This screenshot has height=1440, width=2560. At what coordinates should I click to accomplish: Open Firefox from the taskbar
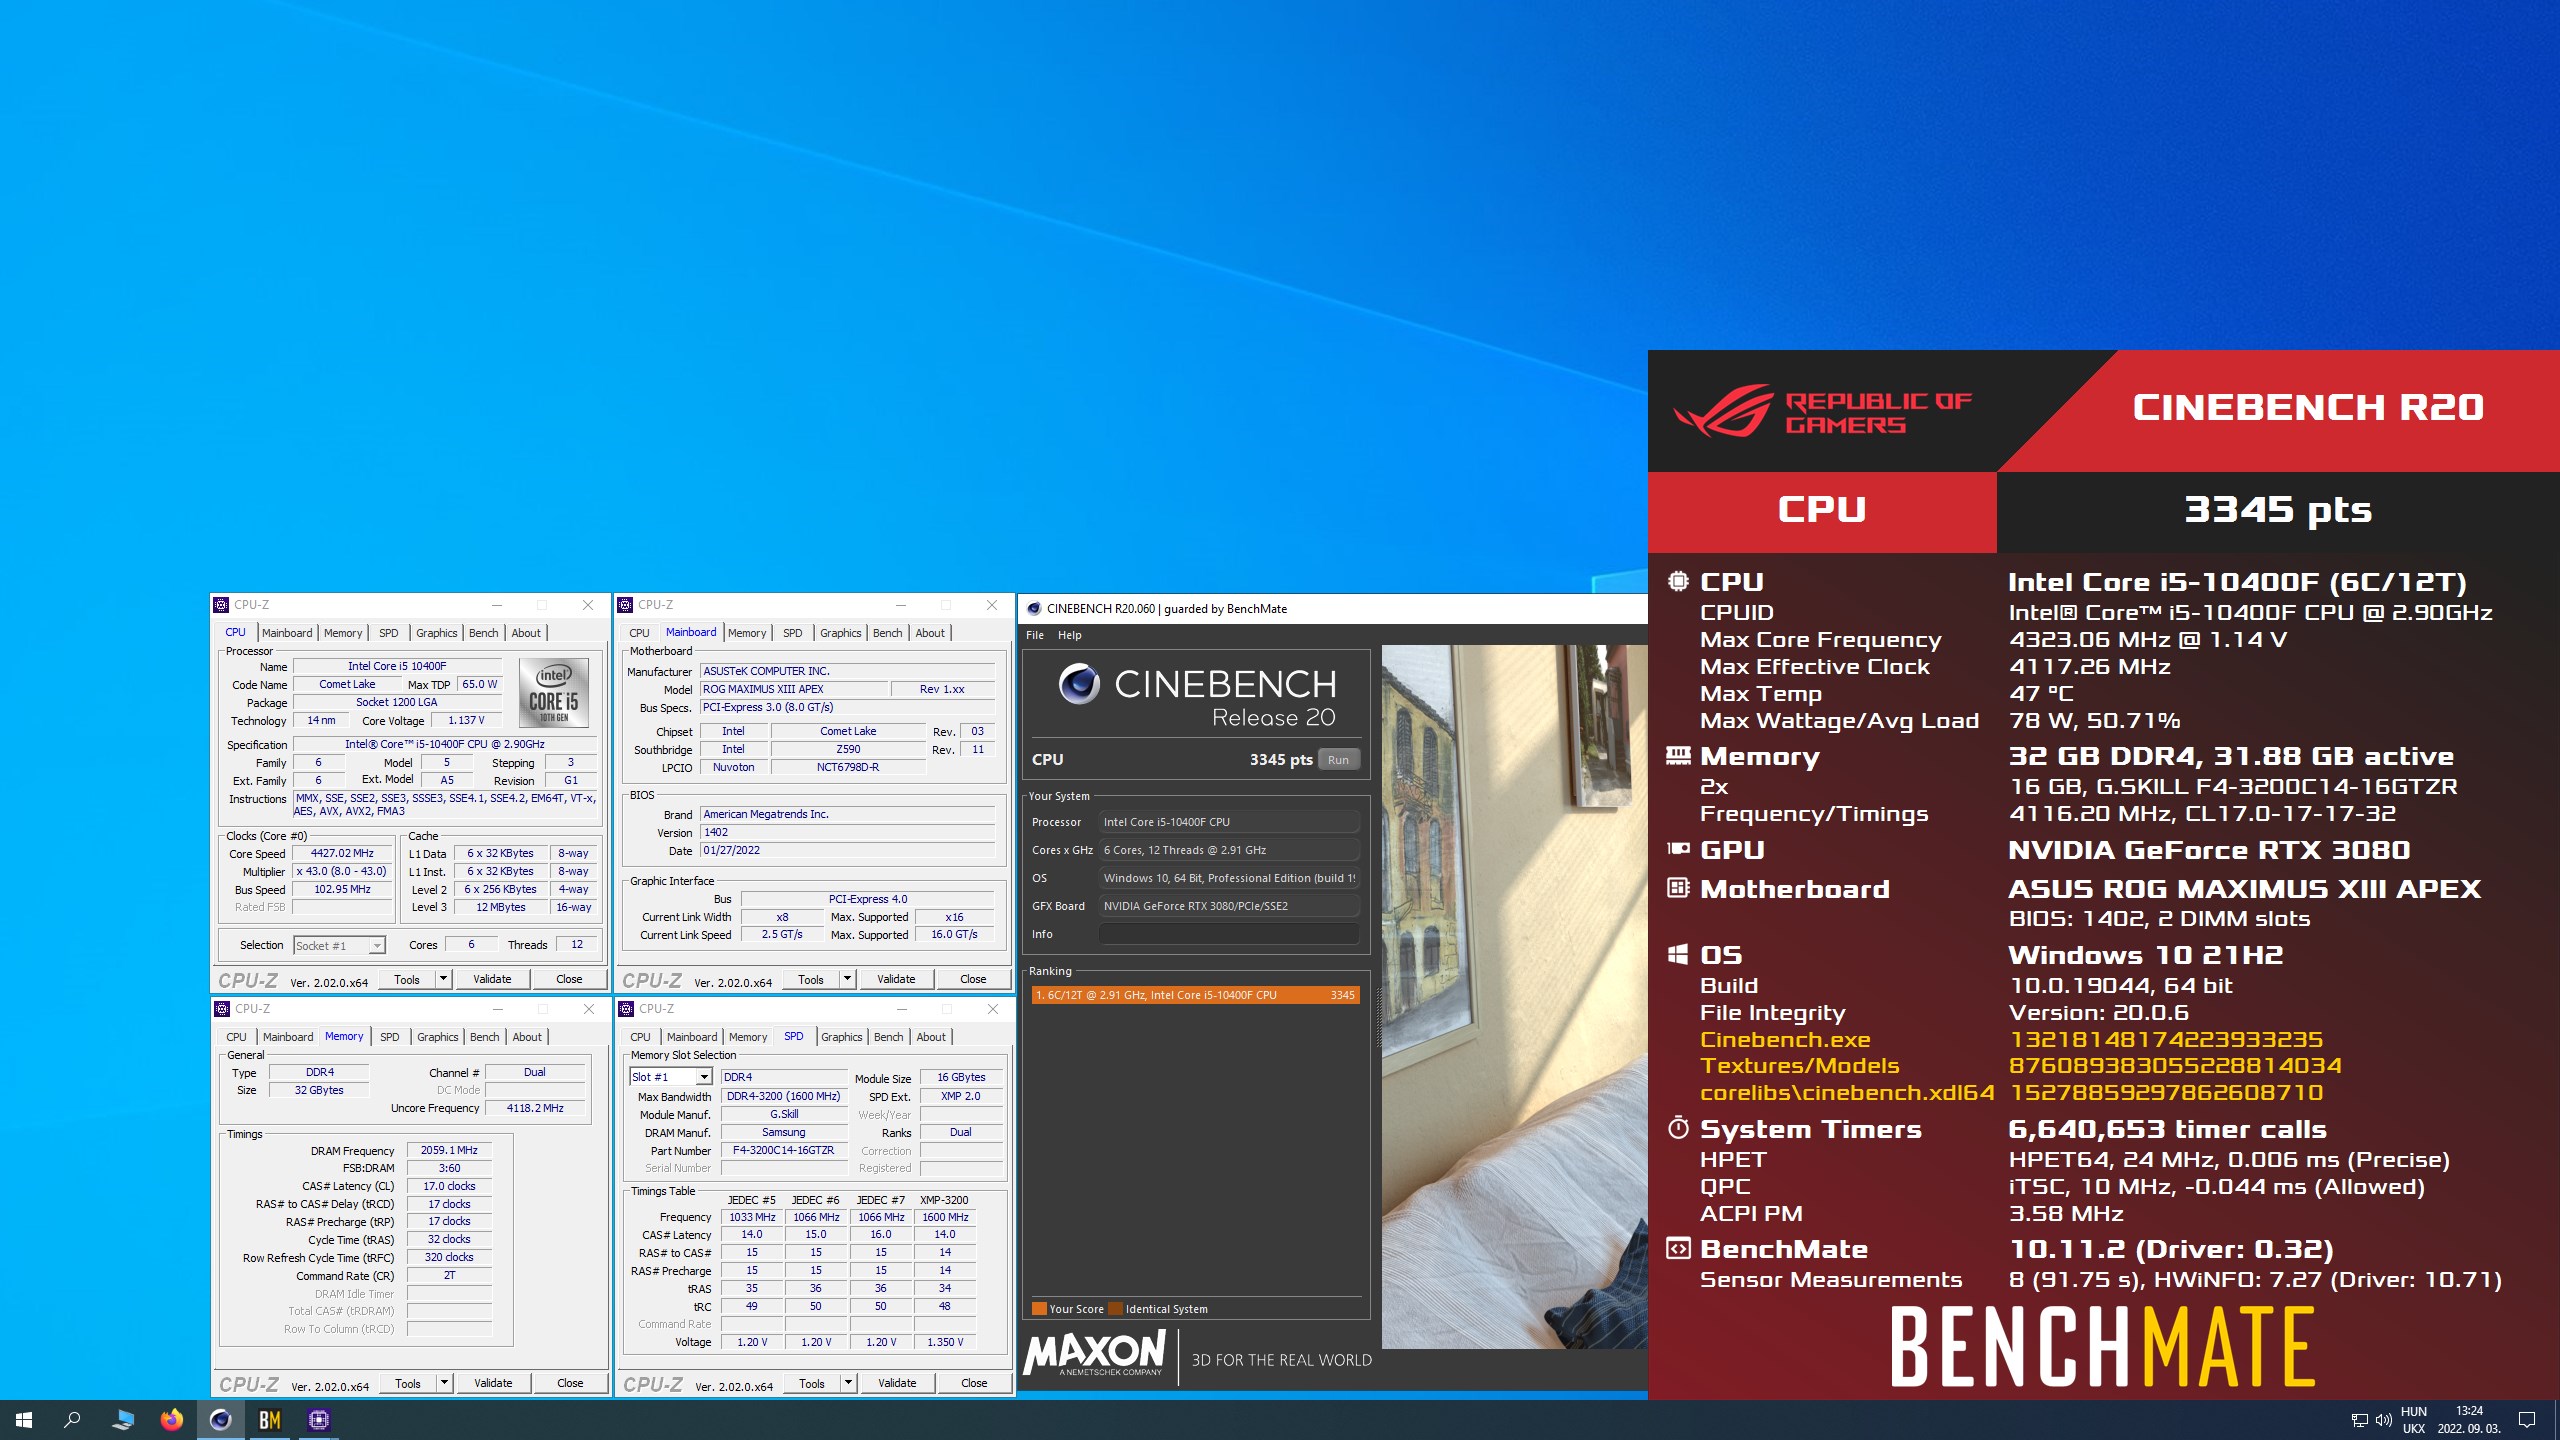(x=172, y=1419)
